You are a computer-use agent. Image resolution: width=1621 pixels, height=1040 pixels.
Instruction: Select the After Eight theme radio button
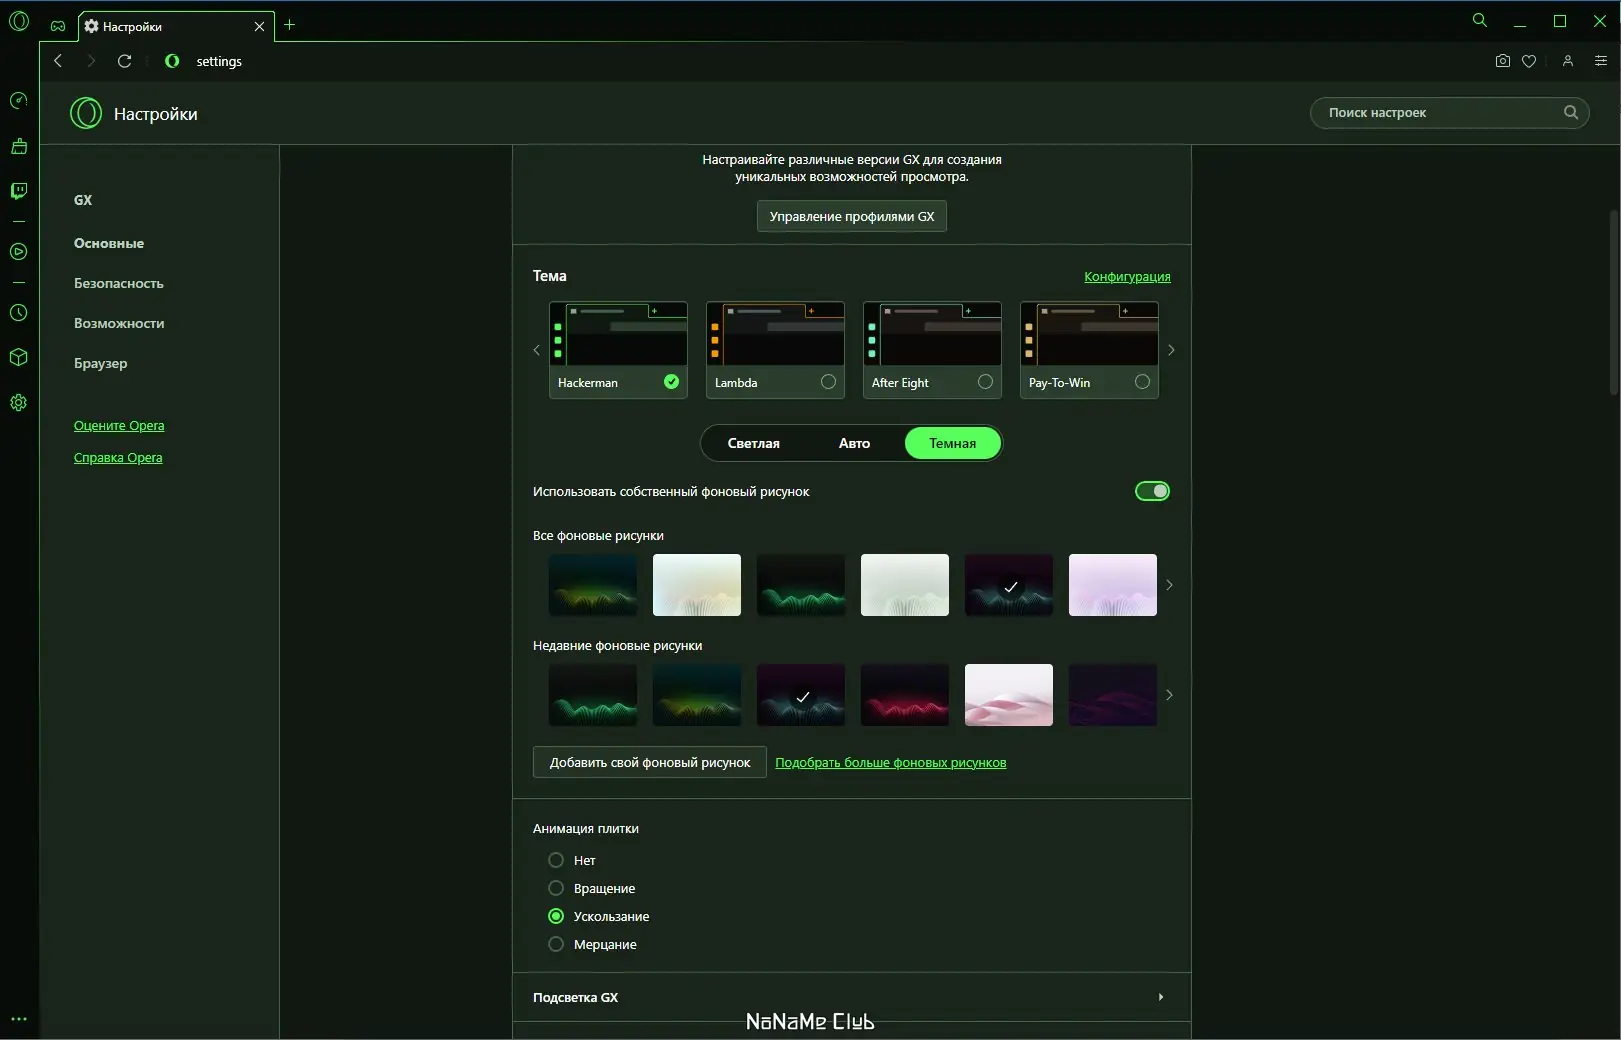(x=985, y=382)
